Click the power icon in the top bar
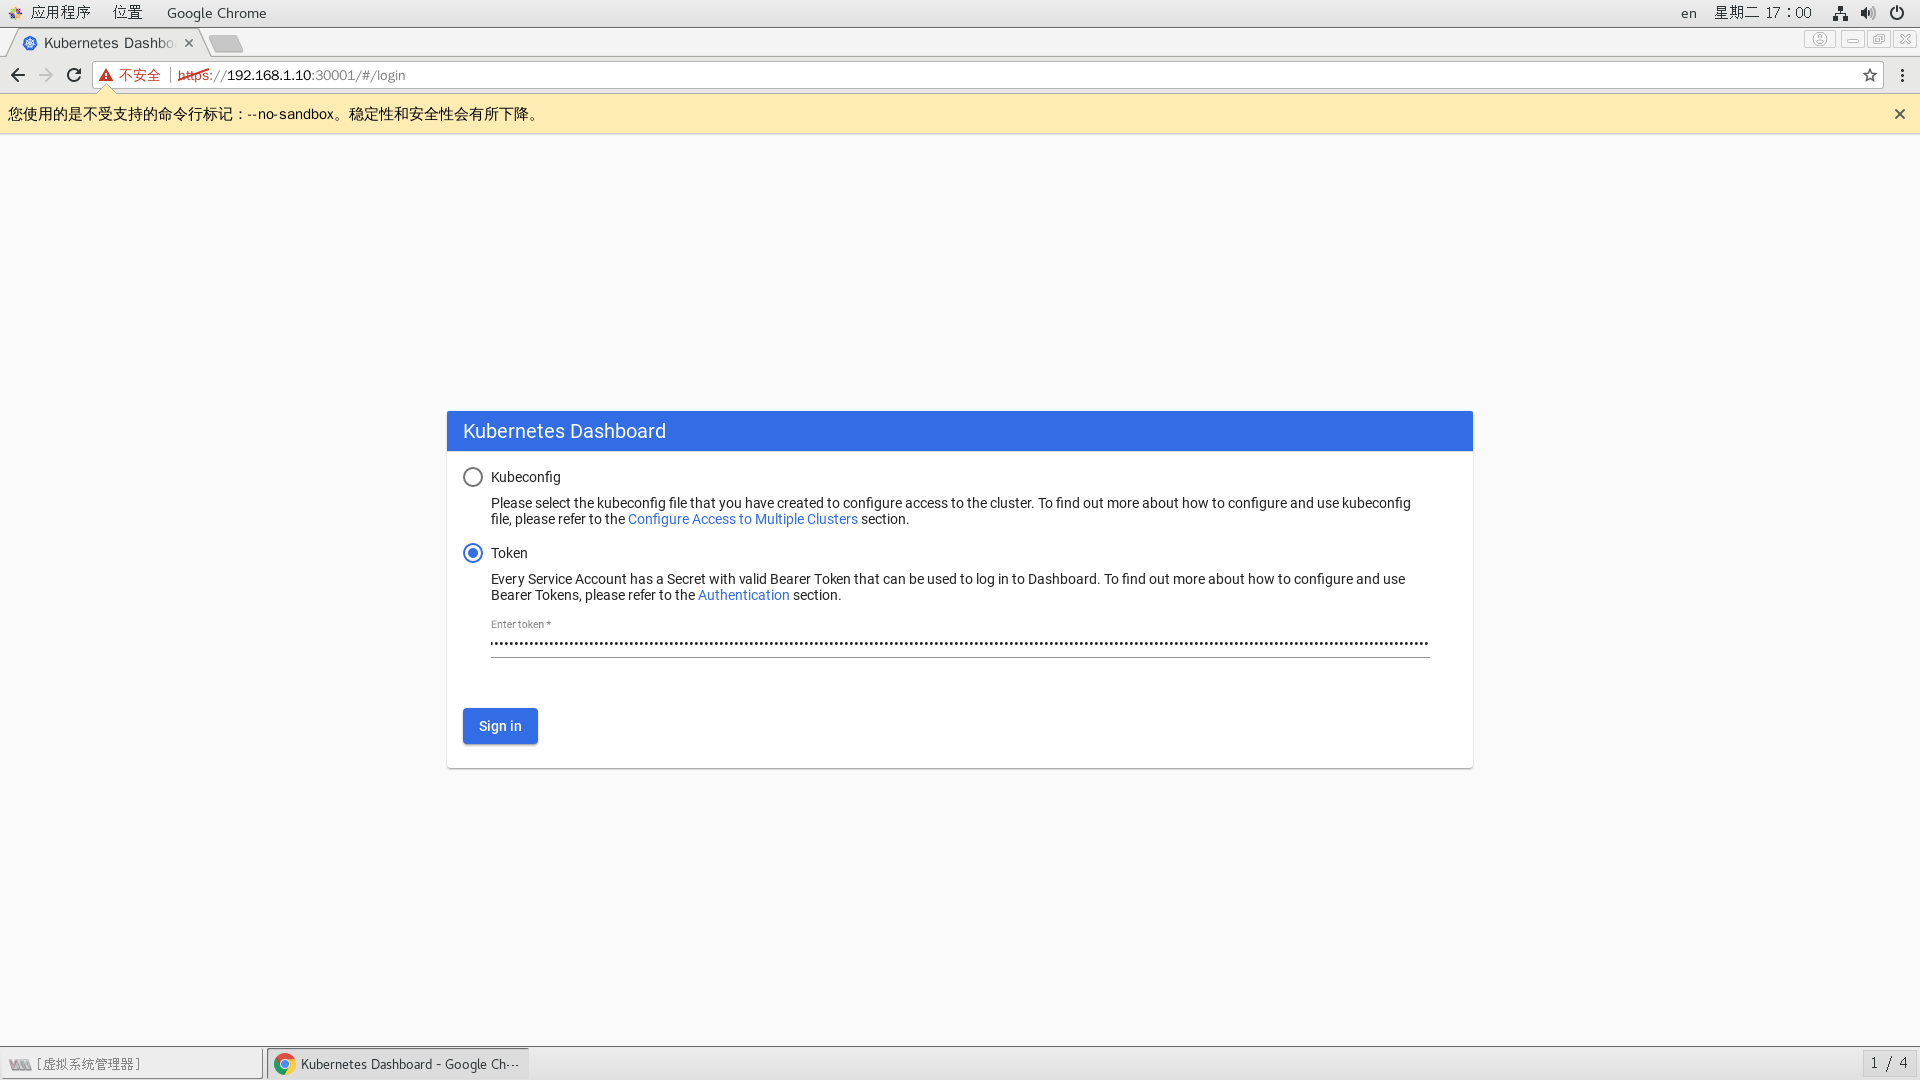The height and width of the screenshot is (1080, 1920). point(1896,13)
